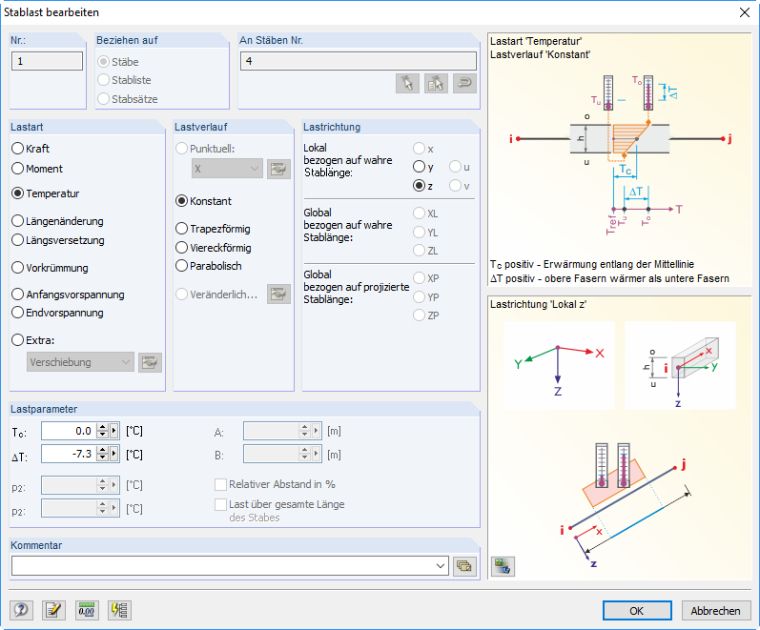Open the Punktuell X dropdown
The width and height of the screenshot is (760, 630).
pyautogui.click(x=227, y=169)
